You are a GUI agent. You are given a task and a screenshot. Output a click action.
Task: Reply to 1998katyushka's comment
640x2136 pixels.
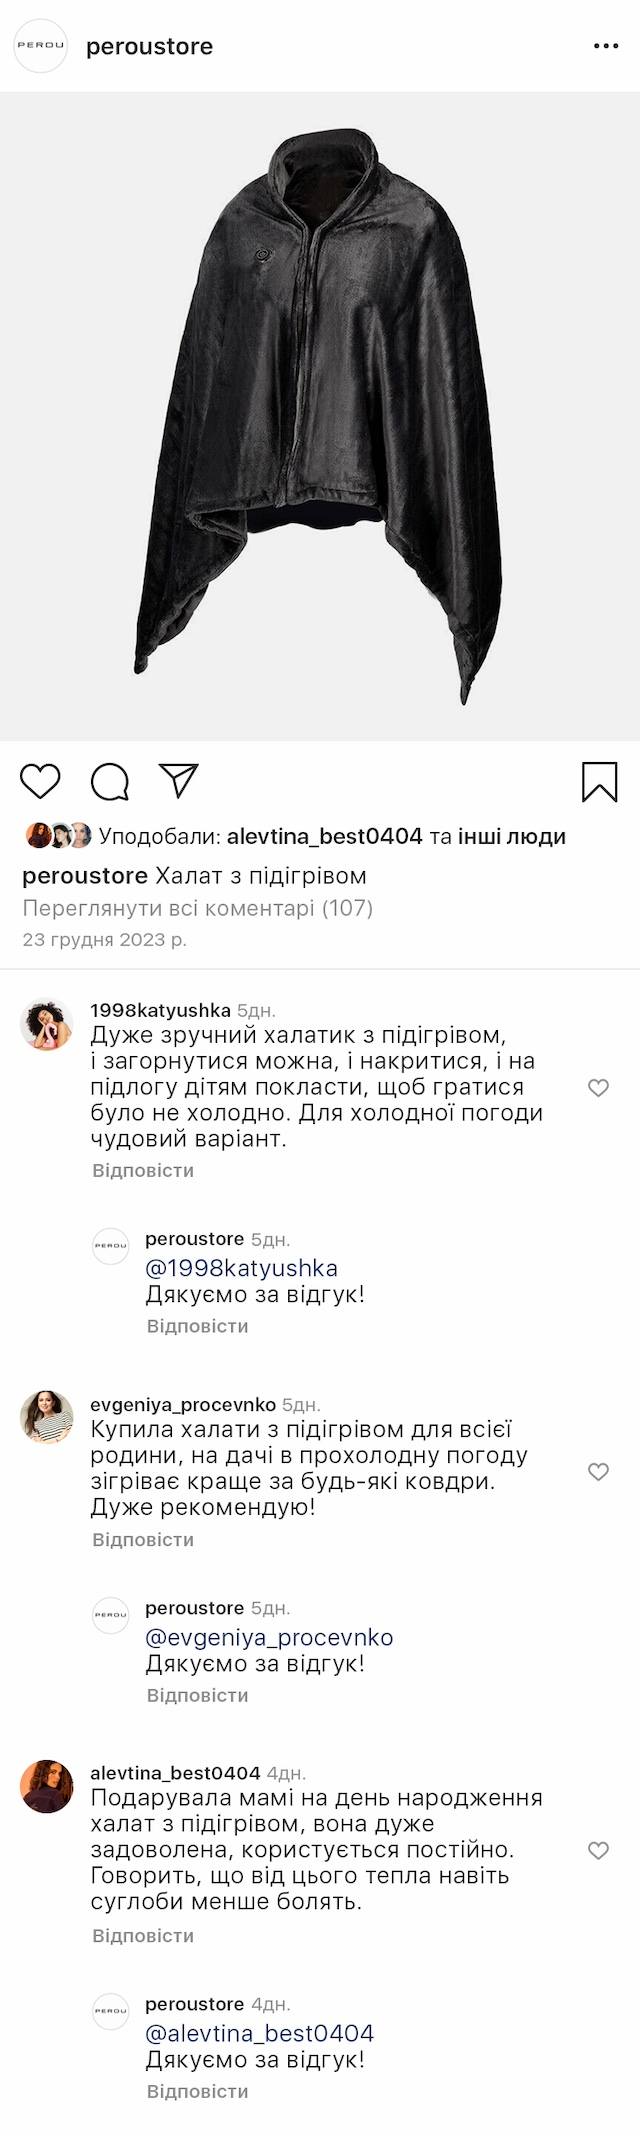click(143, 1170)
